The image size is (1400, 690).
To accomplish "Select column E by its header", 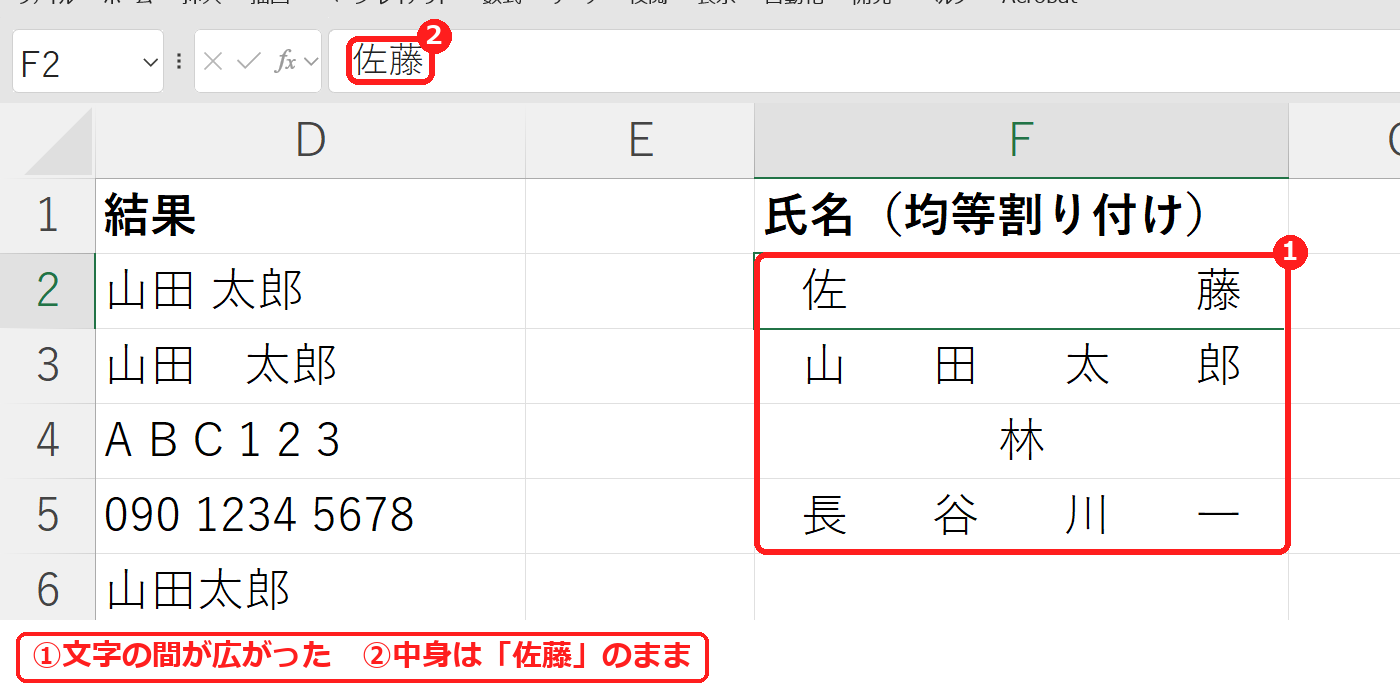I will point(640,141).
